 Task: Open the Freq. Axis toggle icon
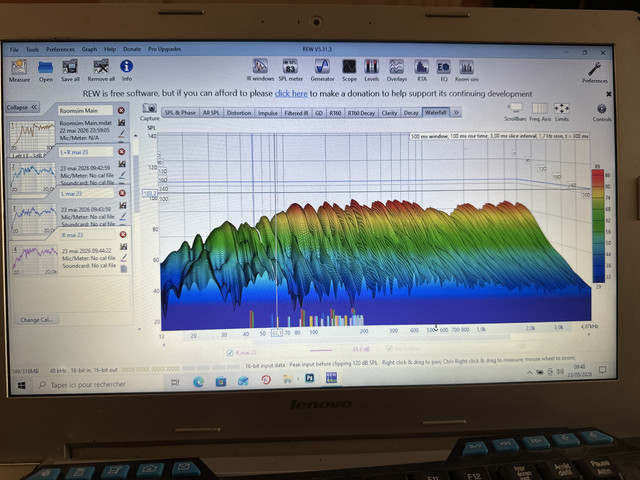click(540, 112)
